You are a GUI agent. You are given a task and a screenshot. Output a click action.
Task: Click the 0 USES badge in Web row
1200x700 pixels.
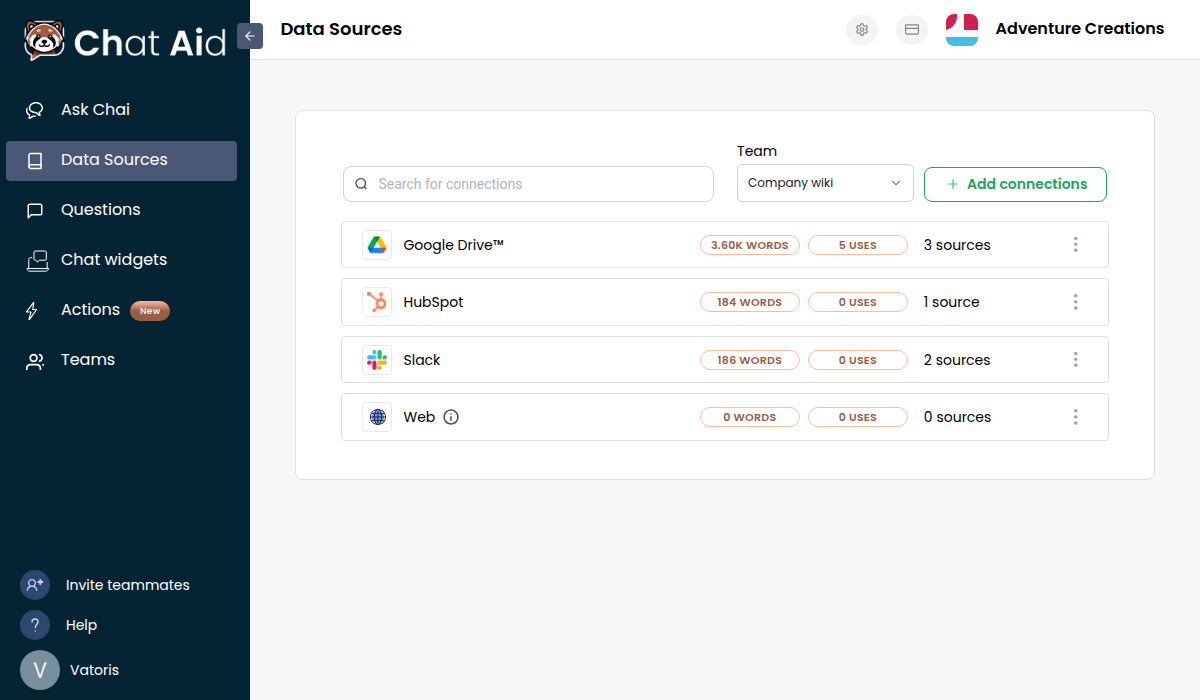click(858, 417)
